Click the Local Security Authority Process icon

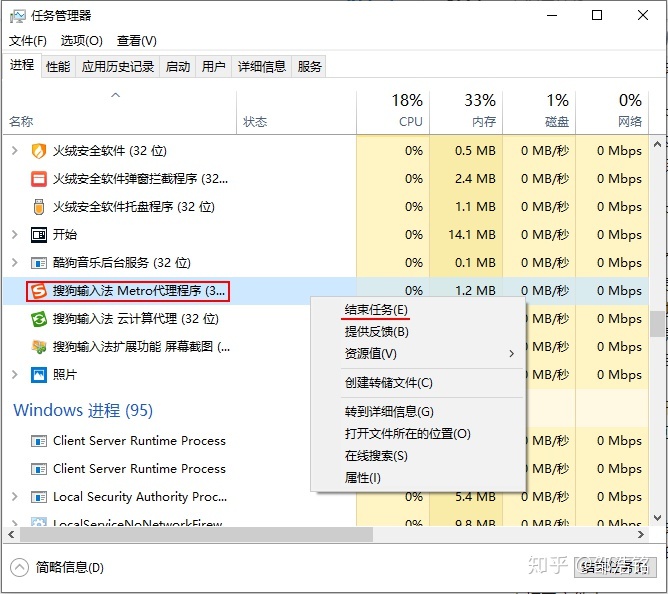pos(39,497)
